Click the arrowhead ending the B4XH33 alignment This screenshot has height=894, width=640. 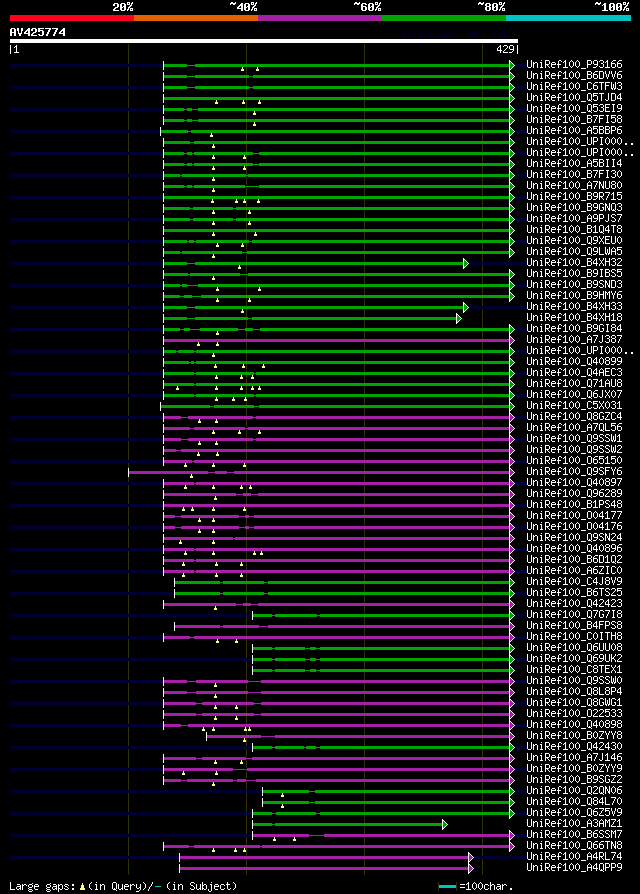466,307
